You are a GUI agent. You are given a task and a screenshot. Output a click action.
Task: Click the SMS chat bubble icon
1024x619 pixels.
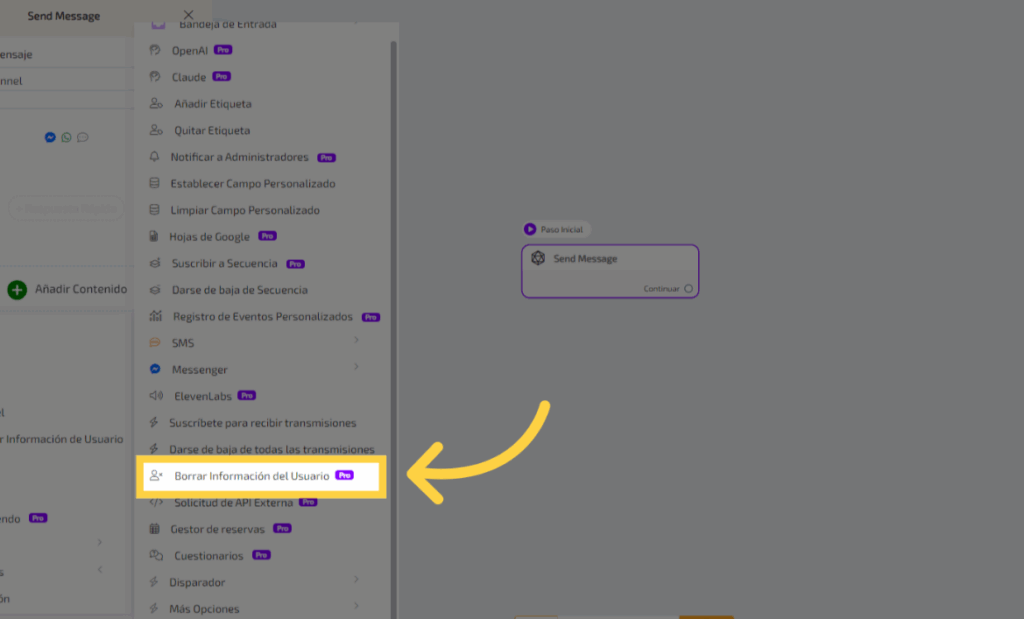click(x=155, y=343)
